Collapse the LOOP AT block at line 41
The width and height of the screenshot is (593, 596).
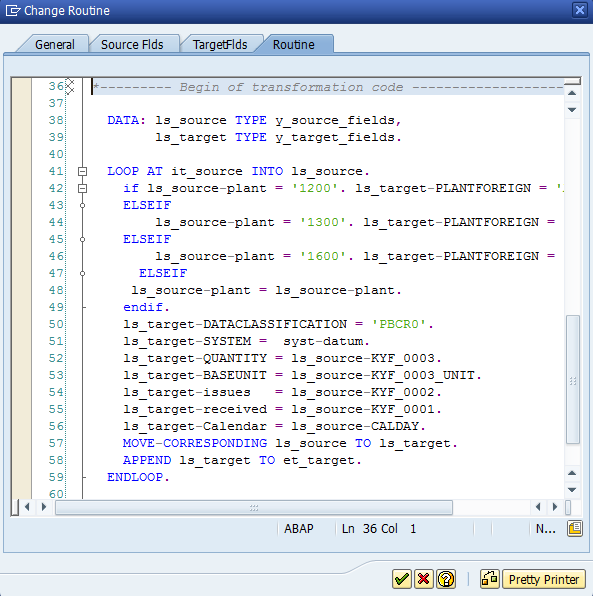click(82, 171)
